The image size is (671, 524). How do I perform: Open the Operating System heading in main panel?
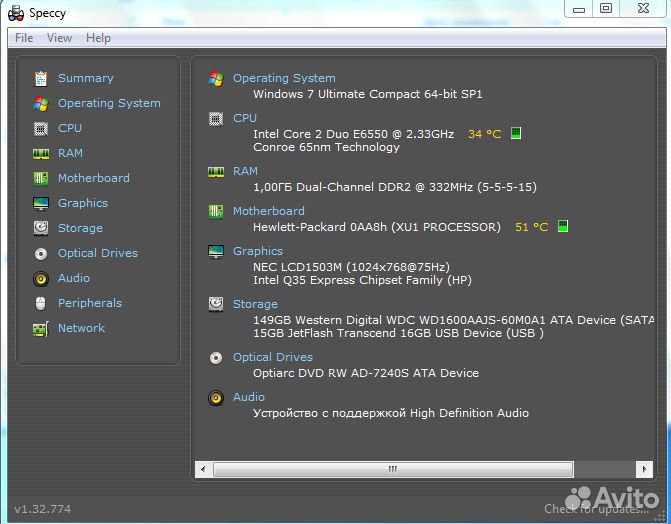pyautogui.click(x=284, y=78)
